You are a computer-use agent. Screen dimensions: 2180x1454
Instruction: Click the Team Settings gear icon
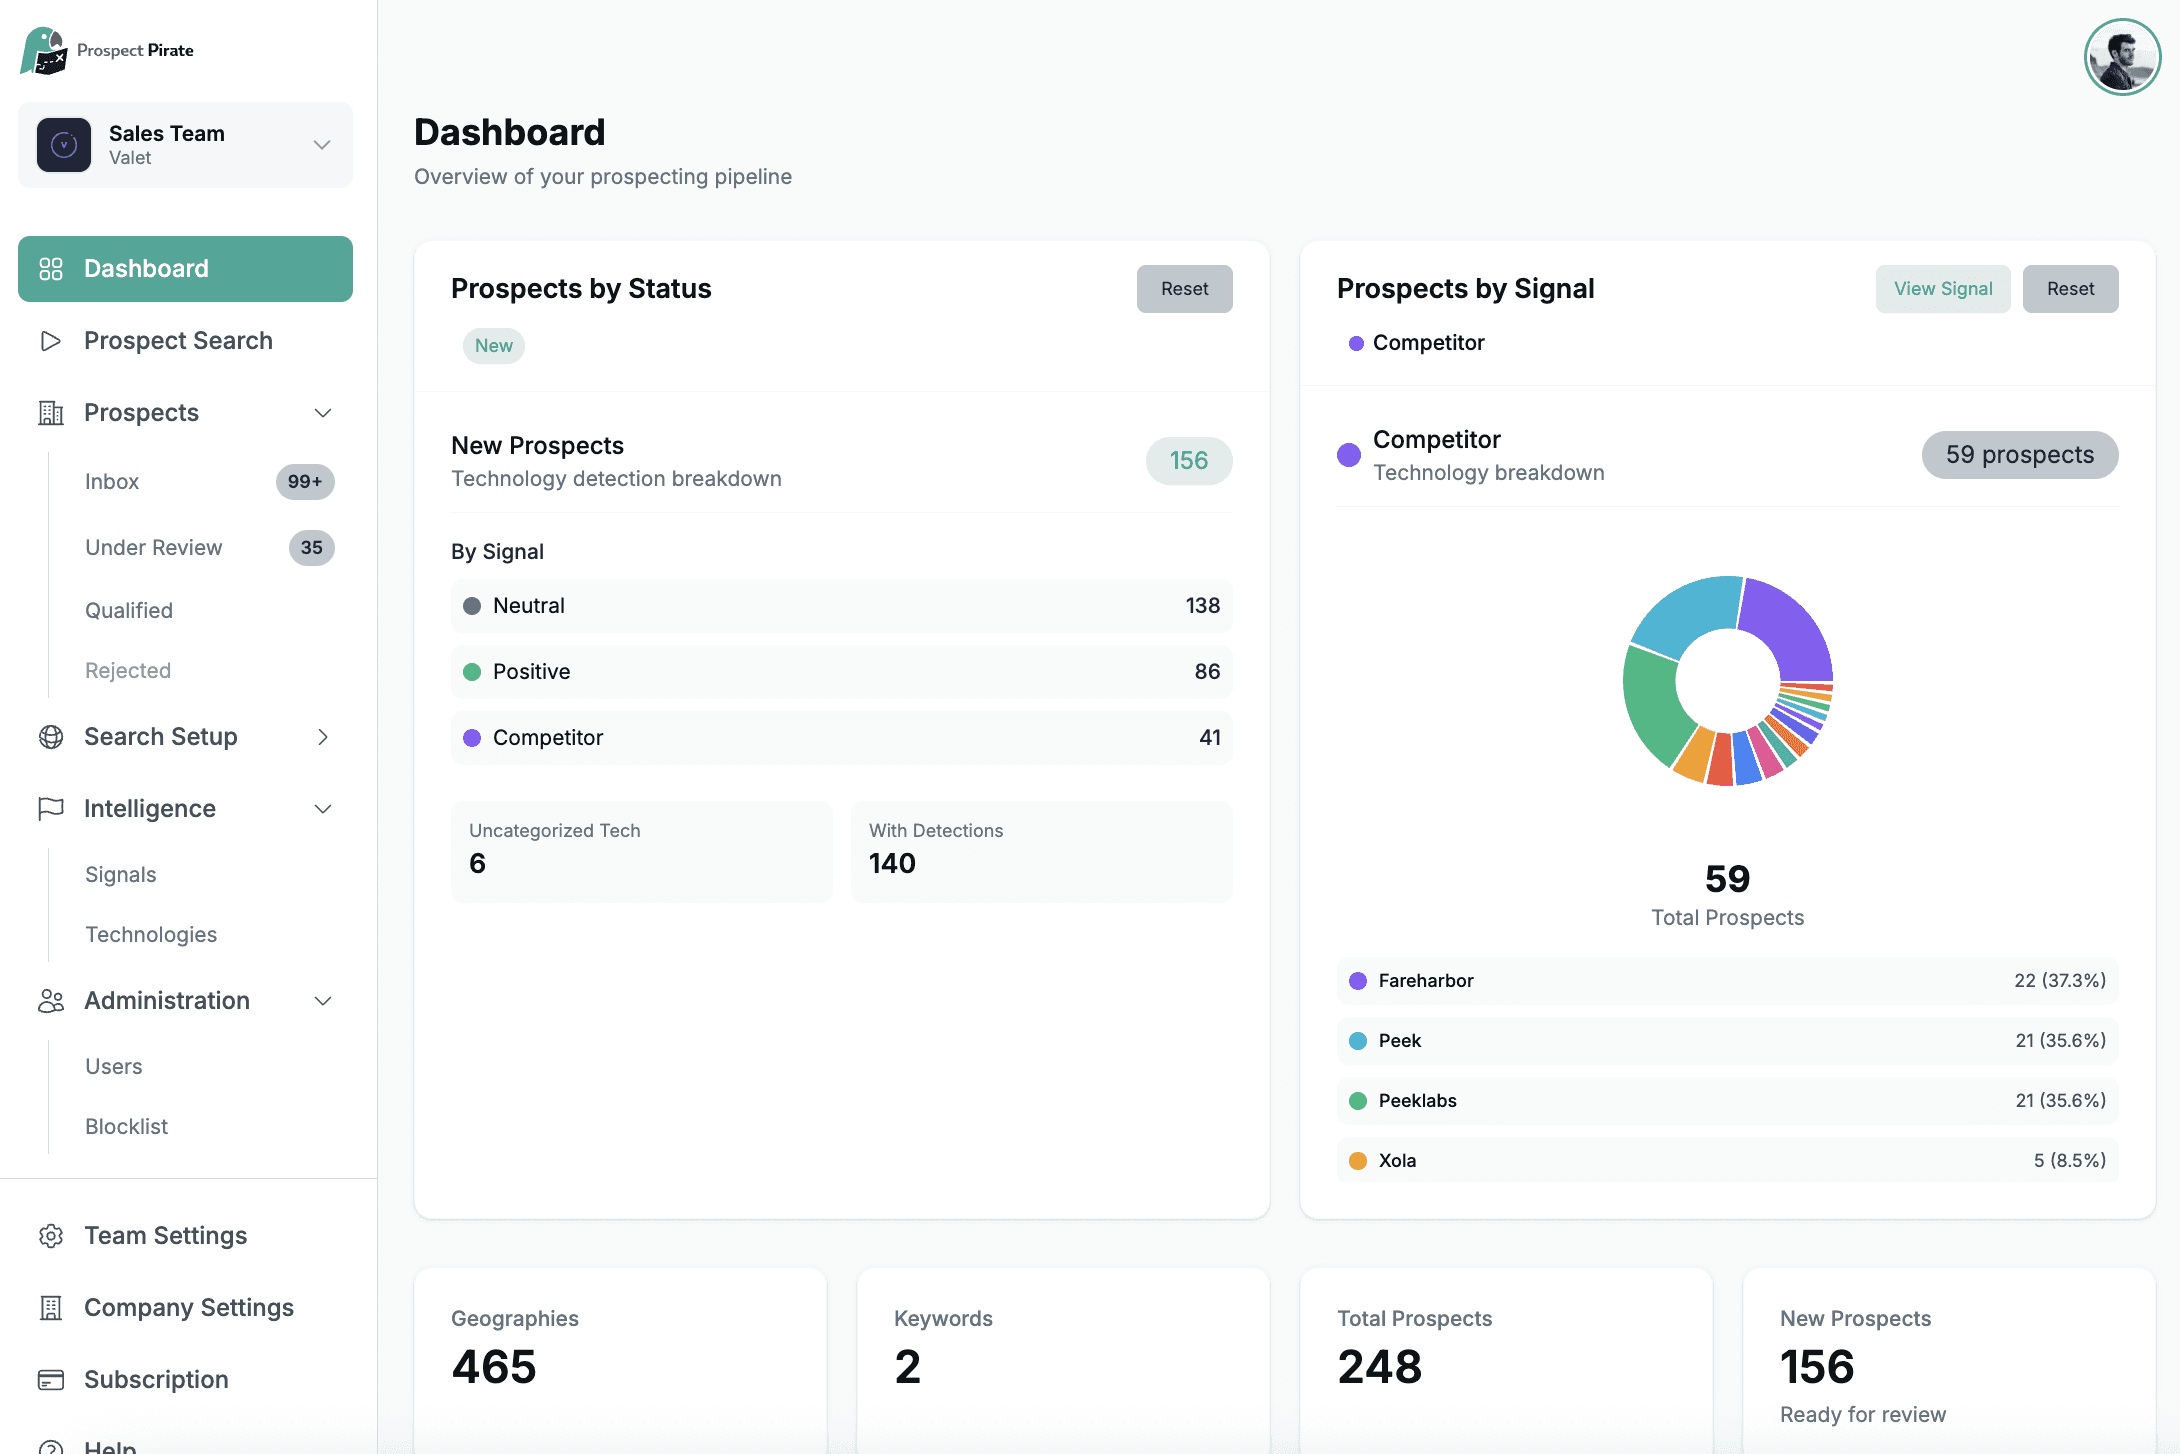point(51,1235)
